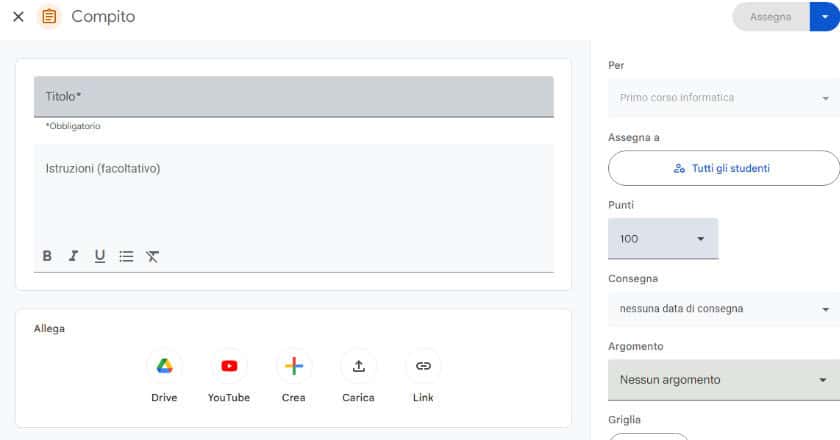Open the Assegna options dropdown arrow
This screenshot has width=840, height=440.
(x=825, y=17)
